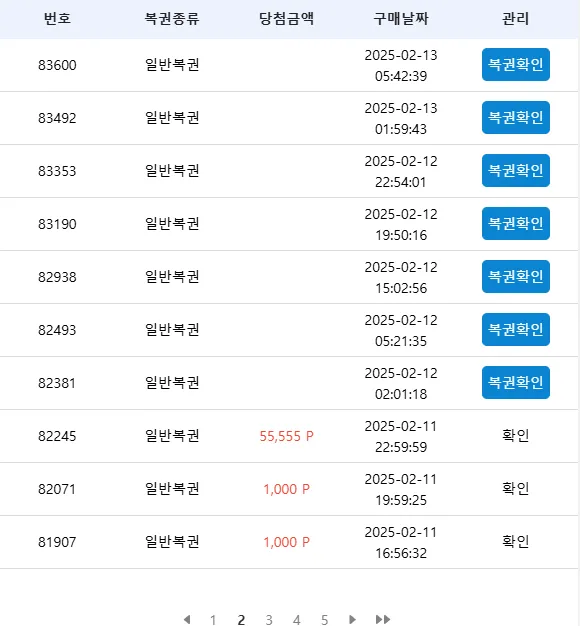The height and width of the screenshot is (626, 580).
Task: Check ticket 82381 via 복권확인
Action: coord(516,382)
